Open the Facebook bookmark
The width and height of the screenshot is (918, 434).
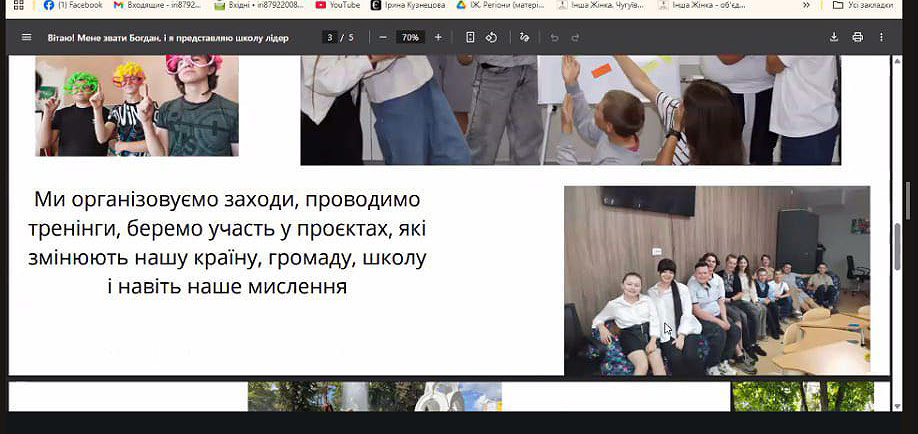click(73, 5)
